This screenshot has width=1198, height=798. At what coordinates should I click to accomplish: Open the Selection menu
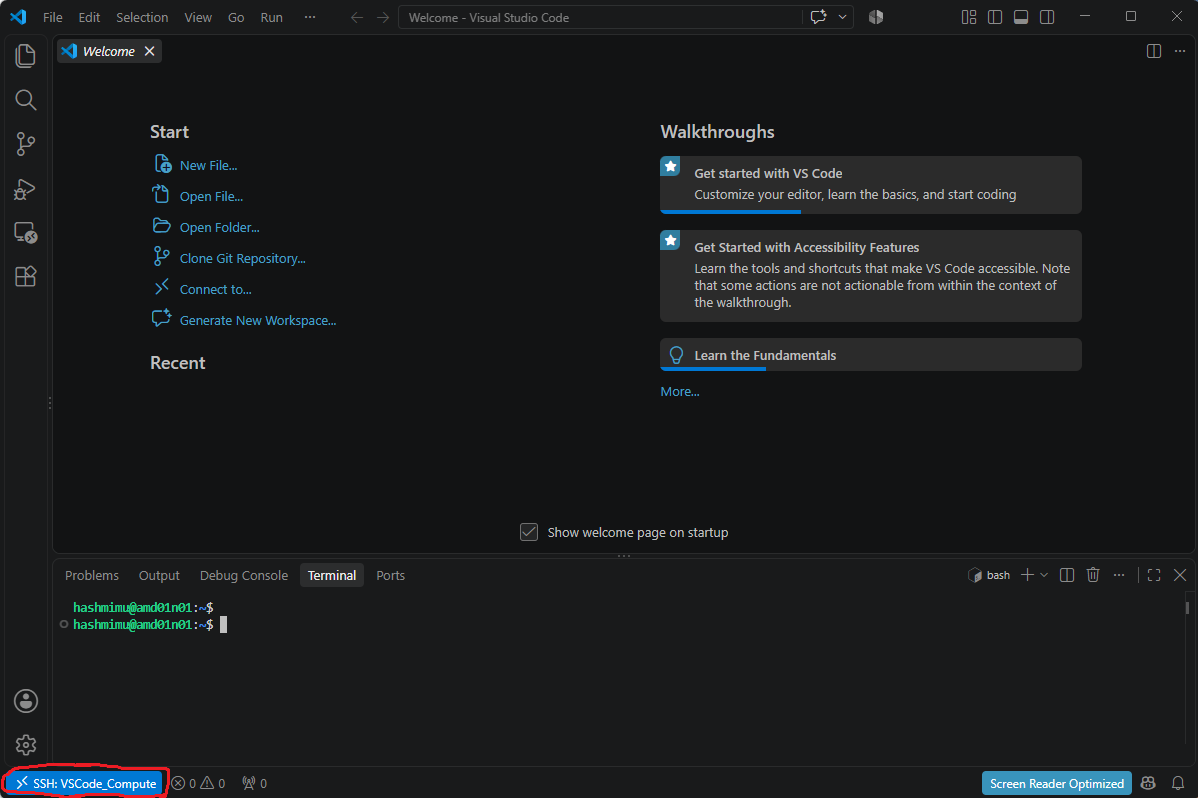point(141,17)
